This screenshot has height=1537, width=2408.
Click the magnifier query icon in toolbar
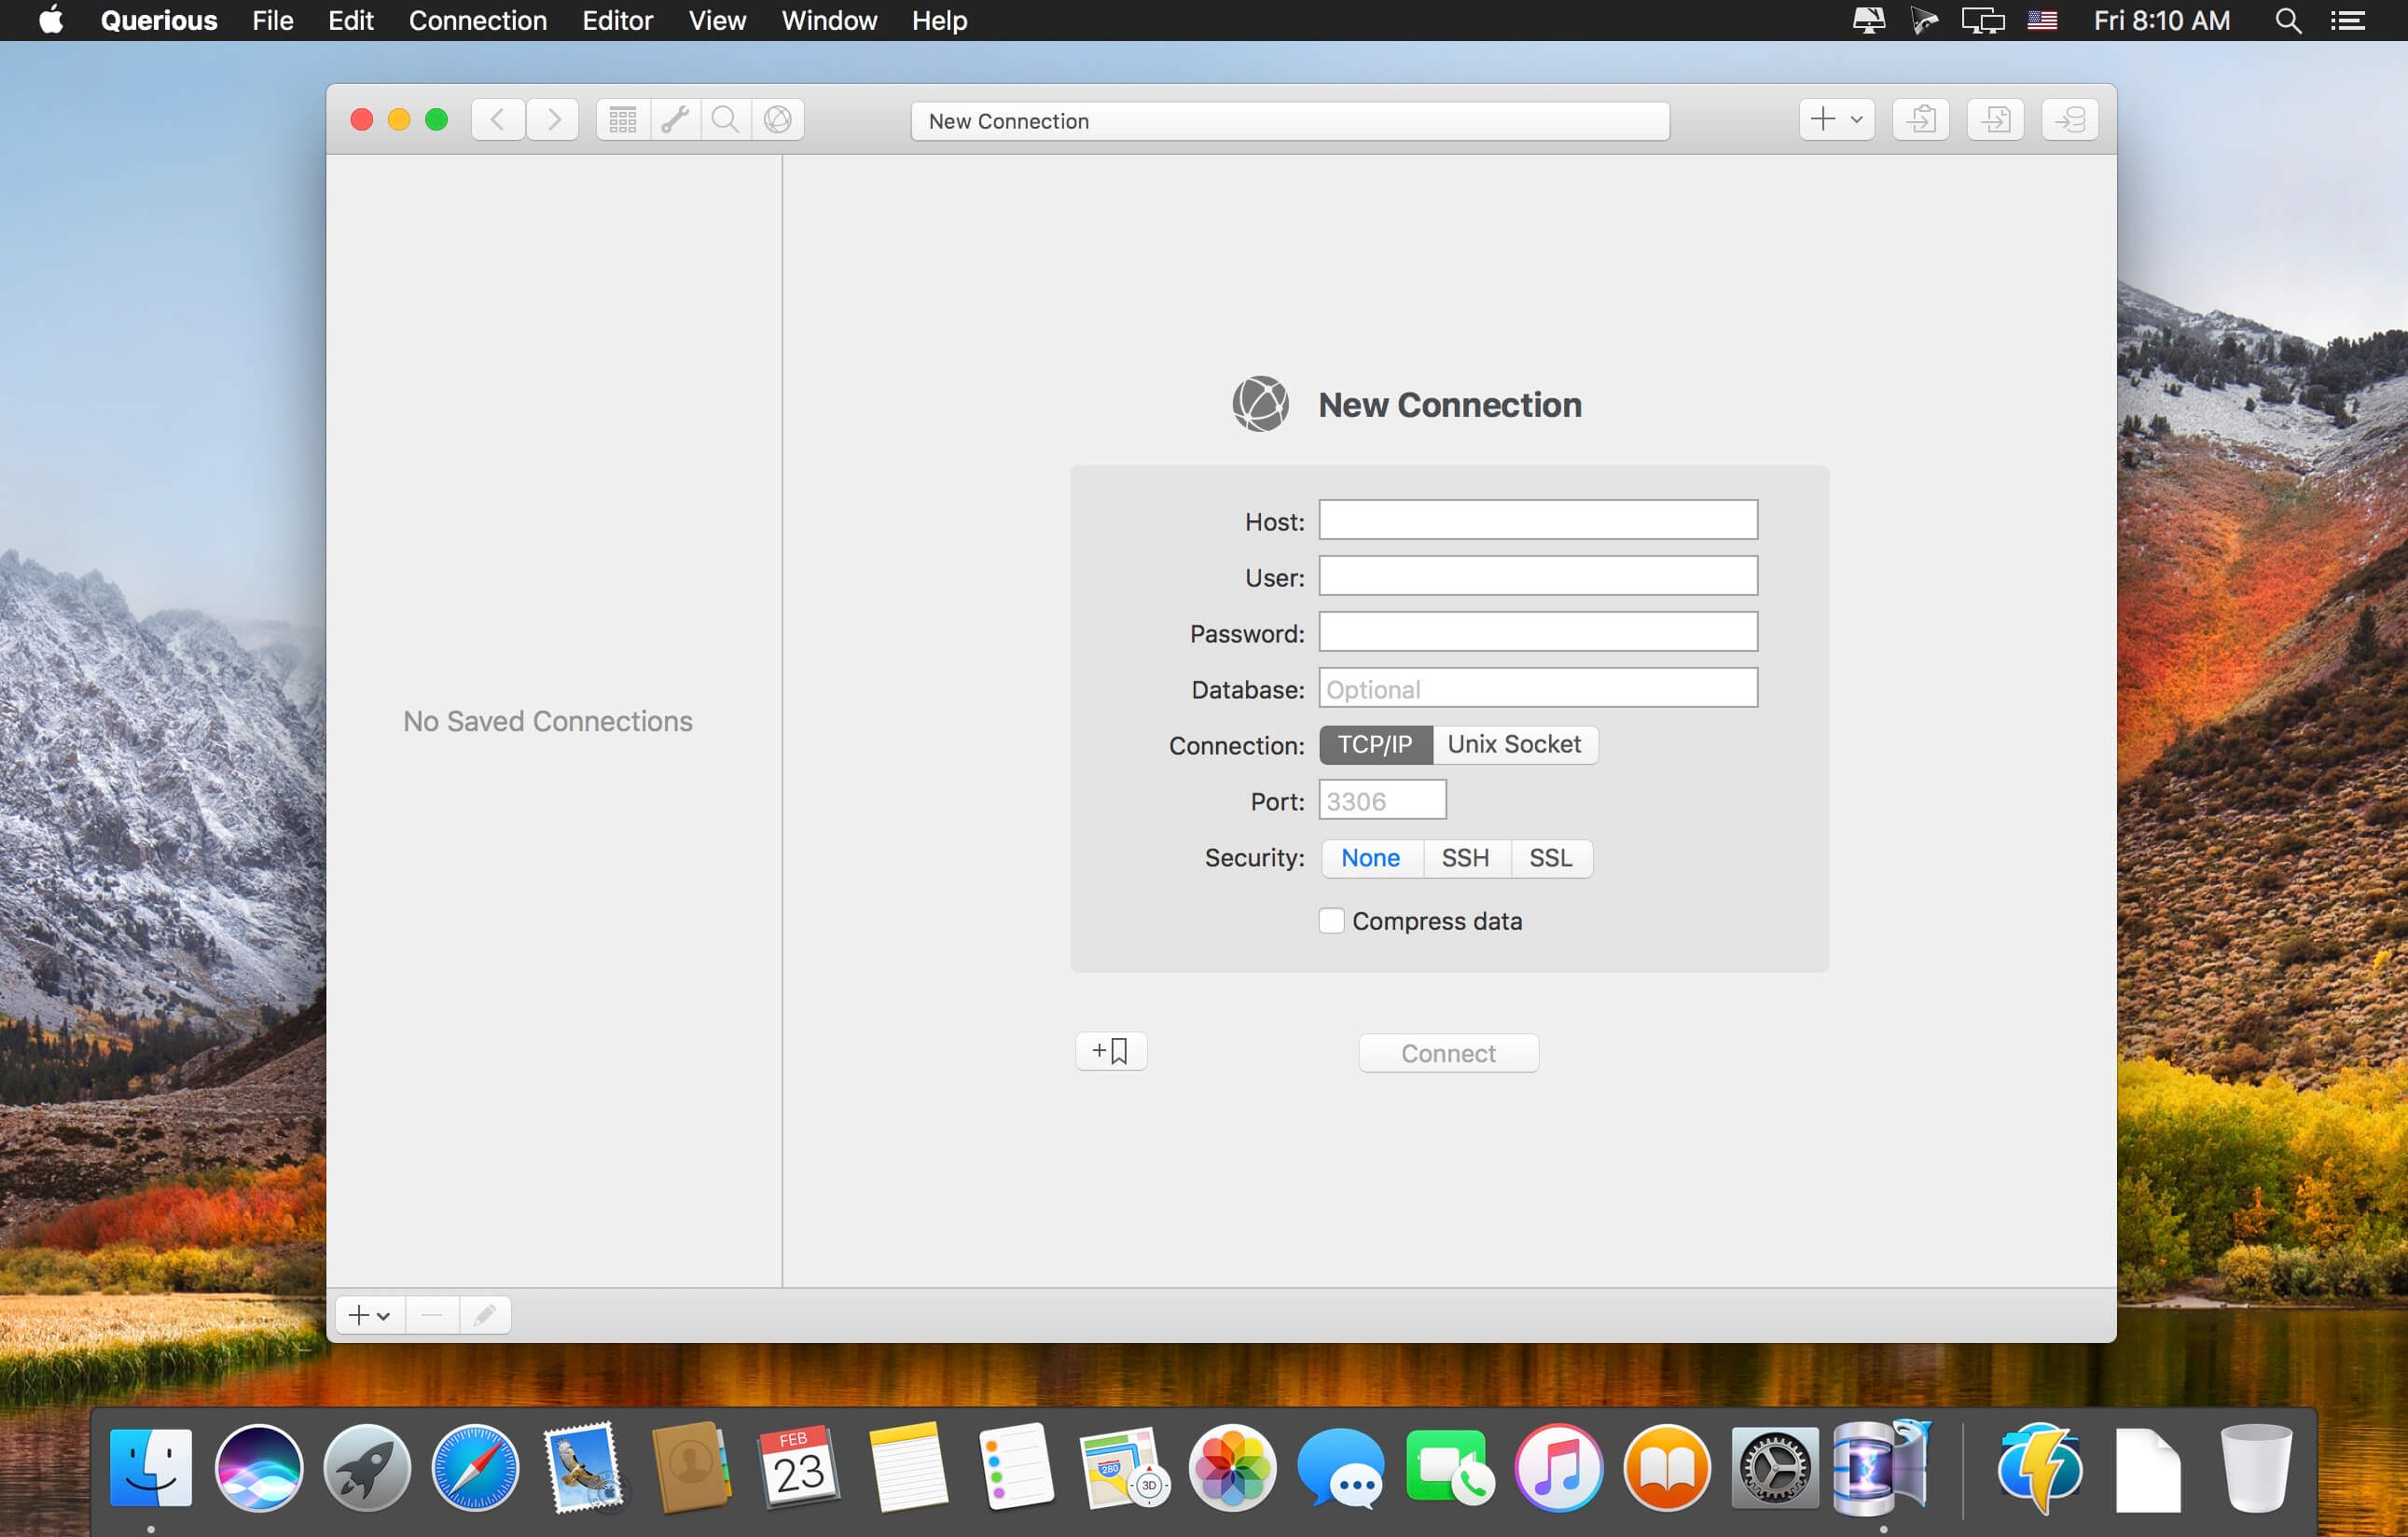tap(726, 120)
